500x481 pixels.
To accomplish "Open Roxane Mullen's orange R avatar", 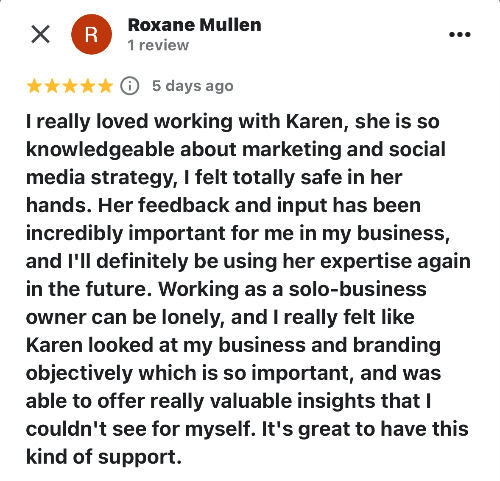I will 91,34.
